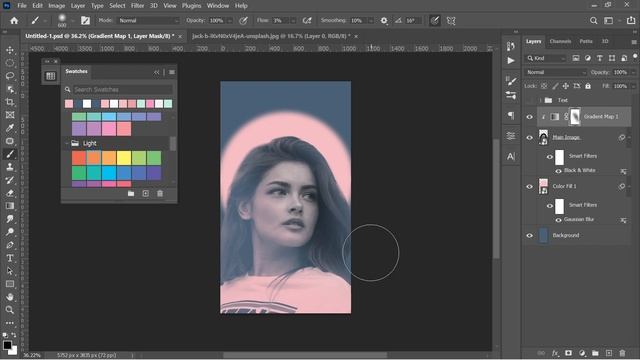Select the History Brush tool
This screenshot has height=360, width=640.
[x=10, y=180]
